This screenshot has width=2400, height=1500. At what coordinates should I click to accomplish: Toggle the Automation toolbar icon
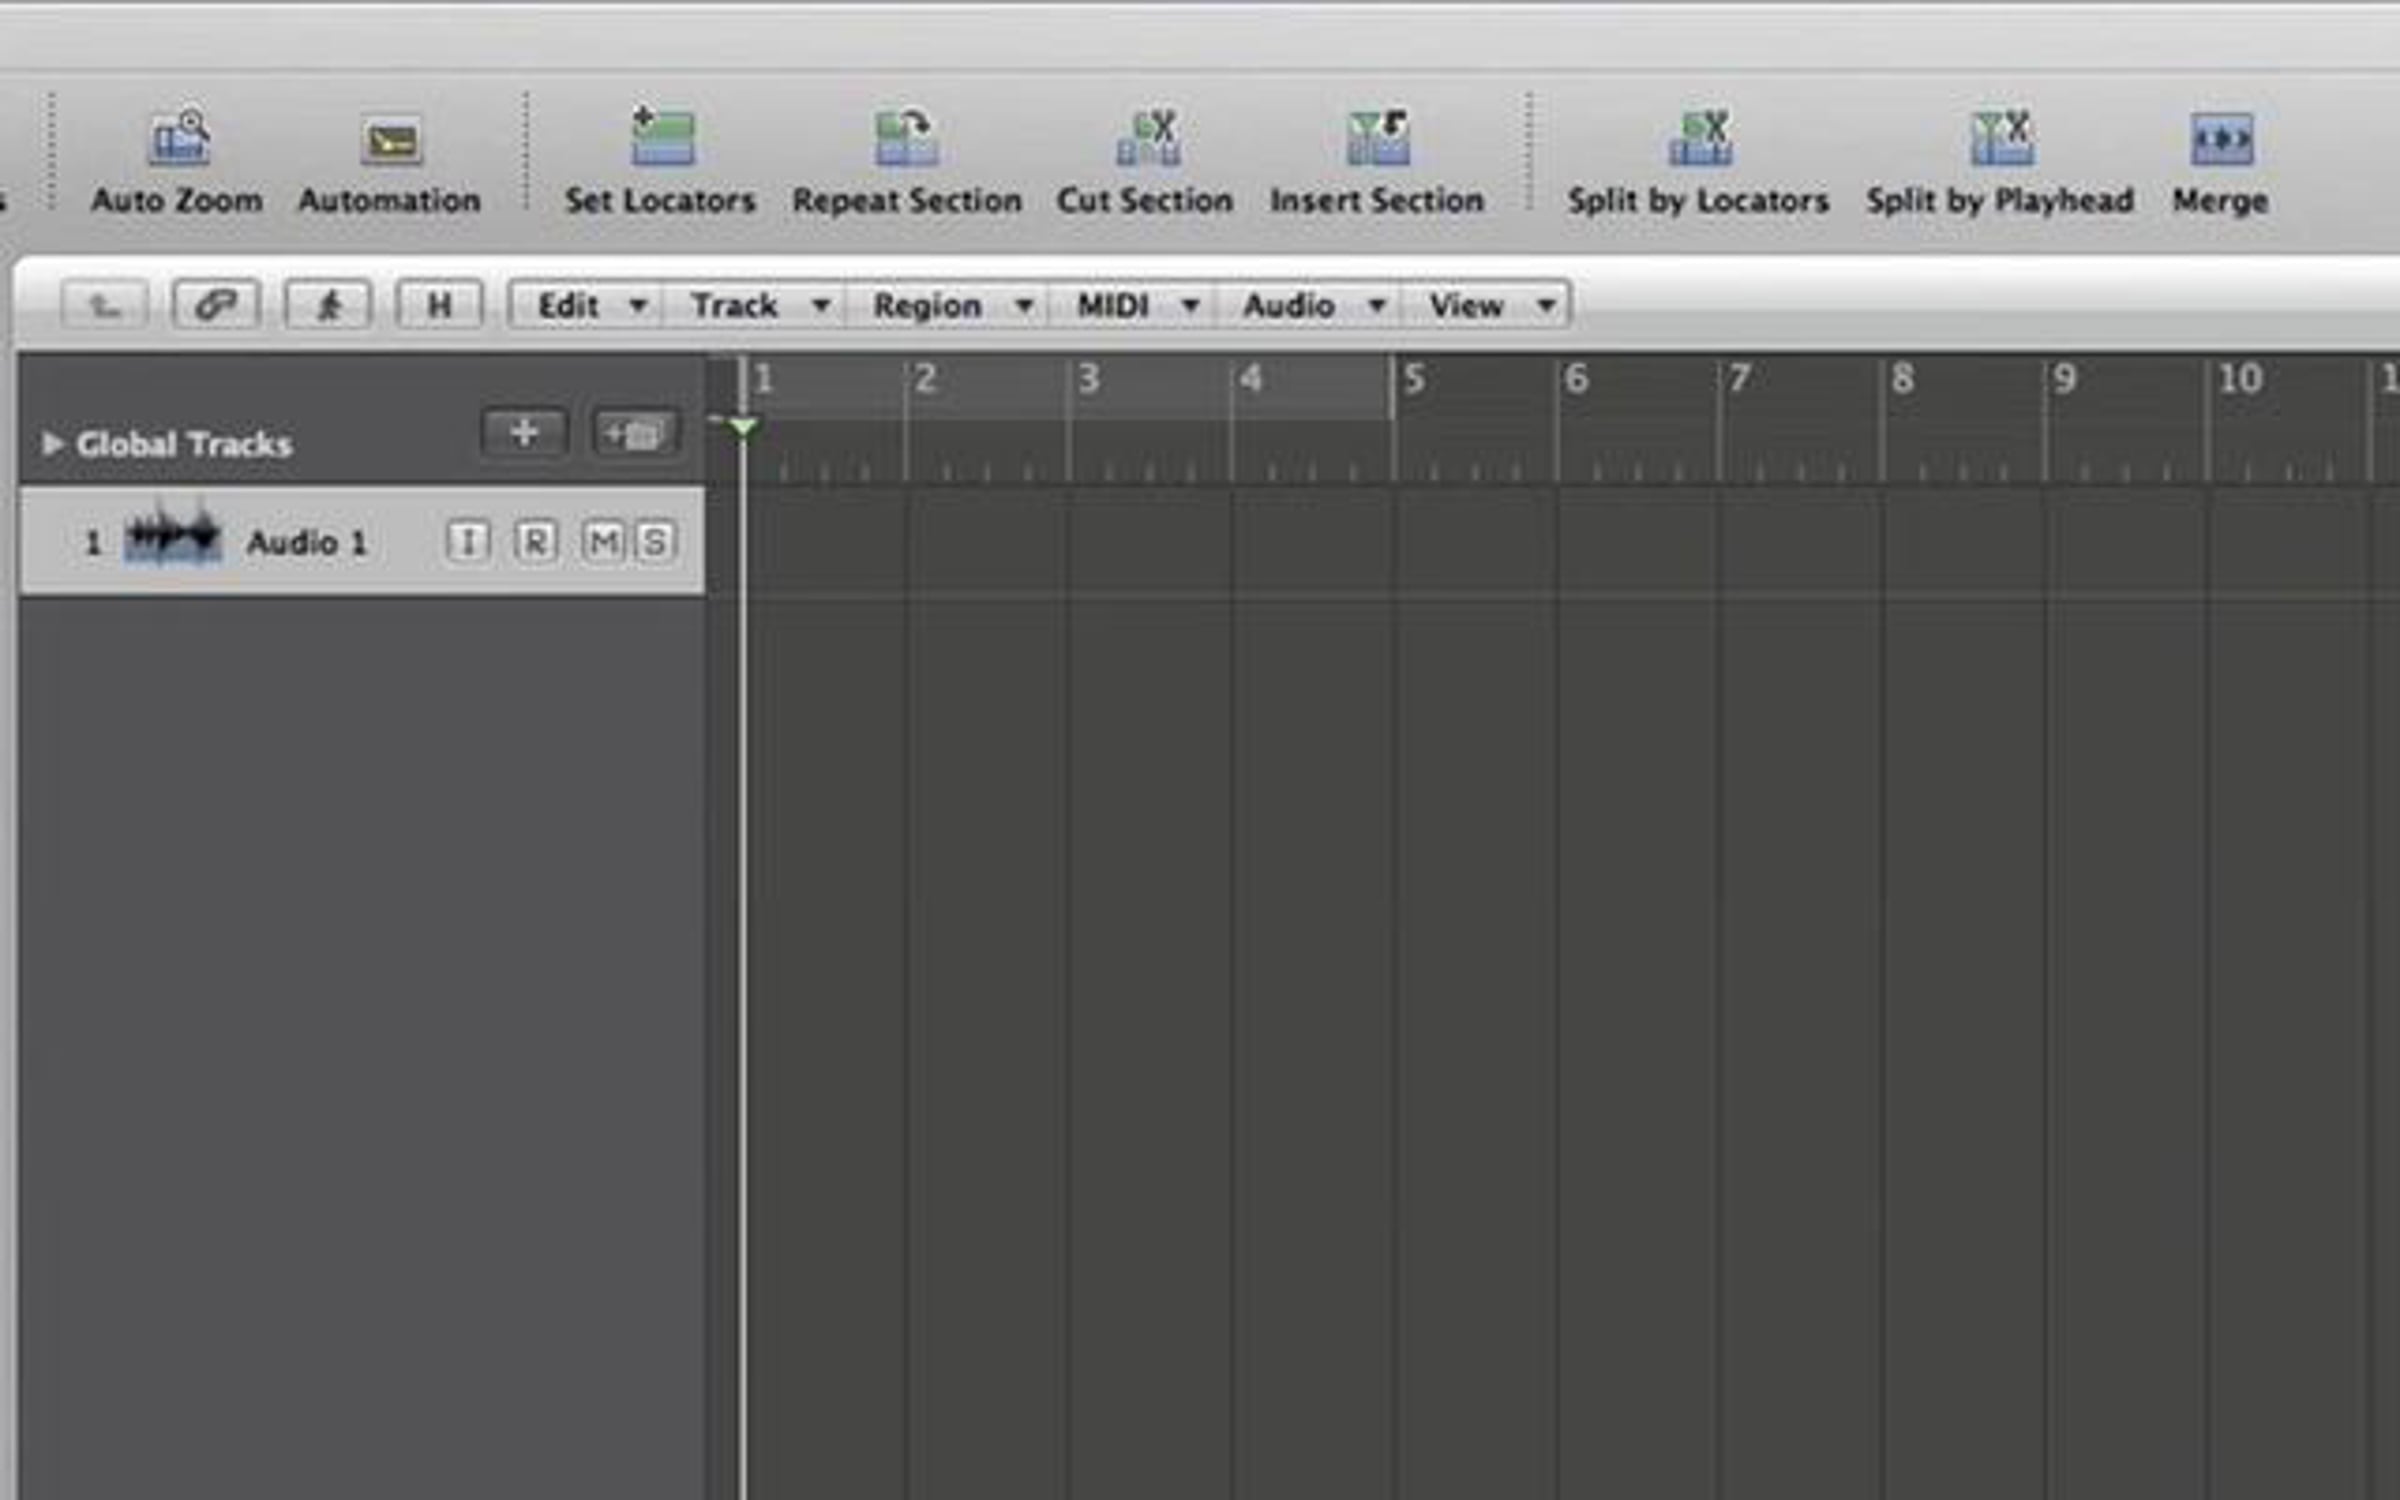(x=390, y=140)
